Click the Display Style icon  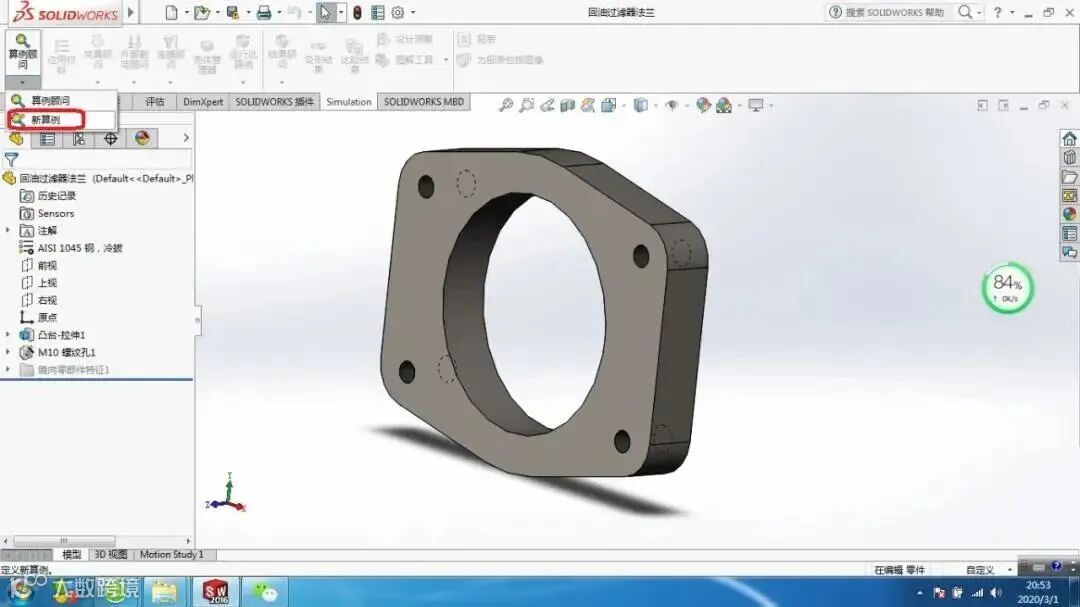point(641,105)
